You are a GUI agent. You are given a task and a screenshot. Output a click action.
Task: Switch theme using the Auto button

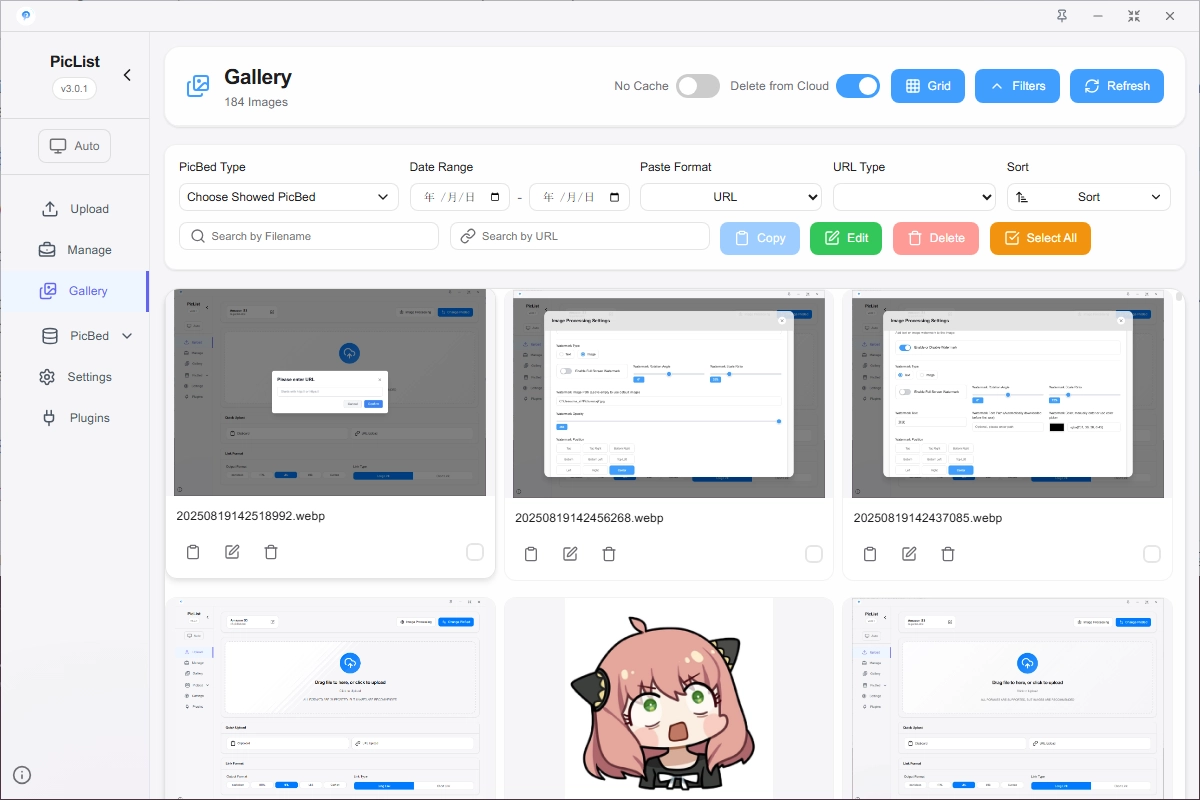tap(75, 146)
